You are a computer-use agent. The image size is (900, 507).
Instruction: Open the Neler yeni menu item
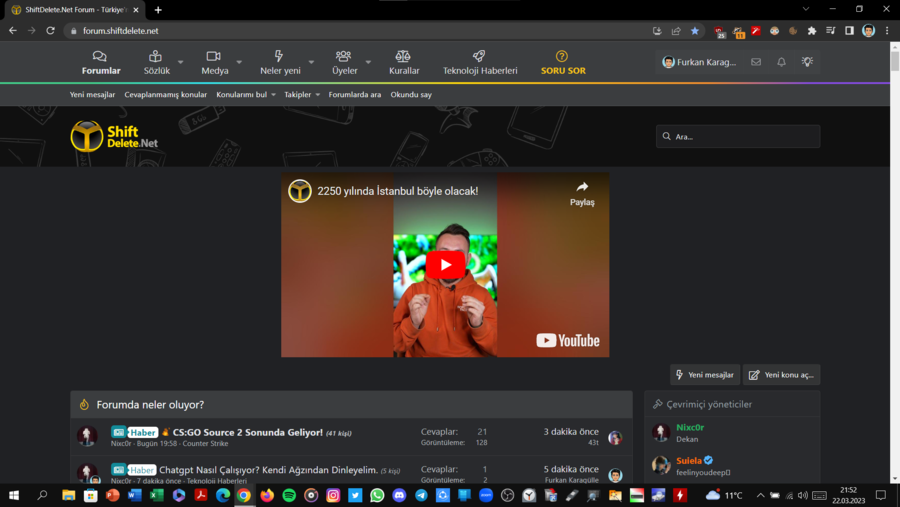click(280, 63)
